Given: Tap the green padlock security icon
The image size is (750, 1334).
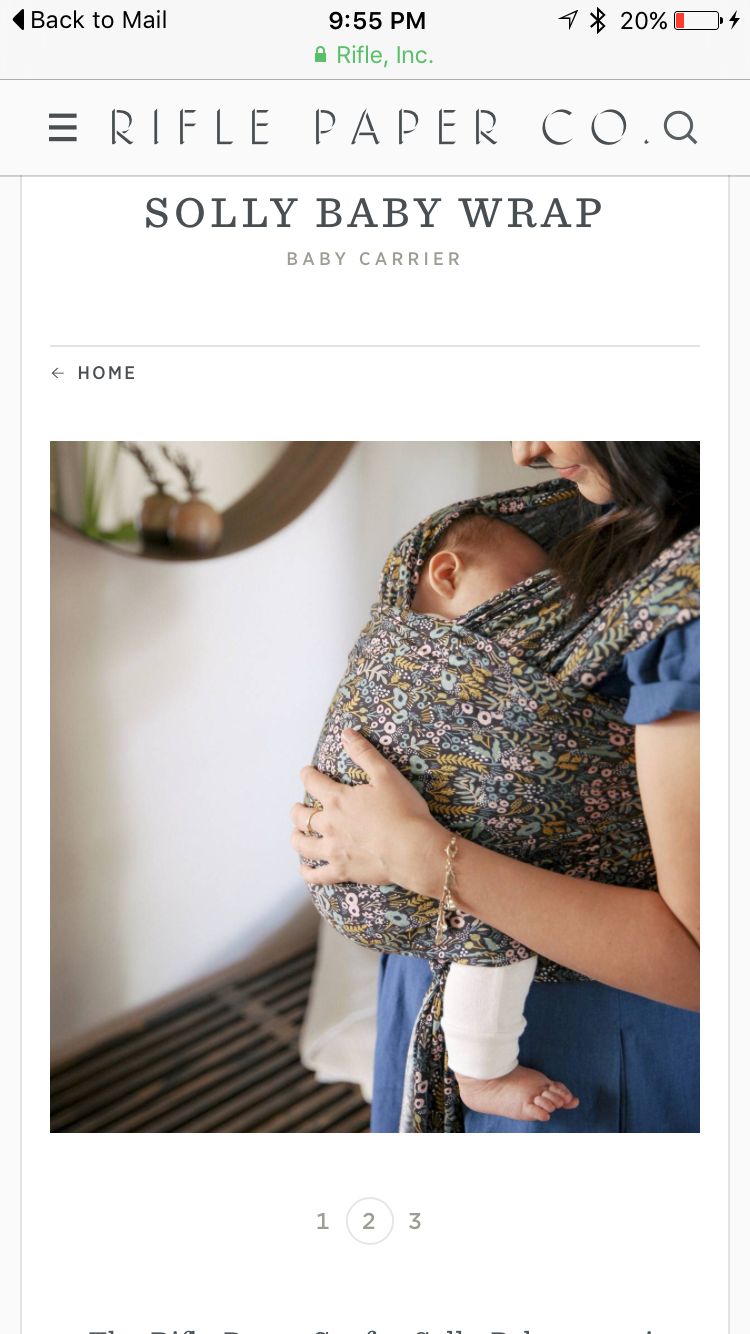Looking at the screenshot, I should (321, 55).
